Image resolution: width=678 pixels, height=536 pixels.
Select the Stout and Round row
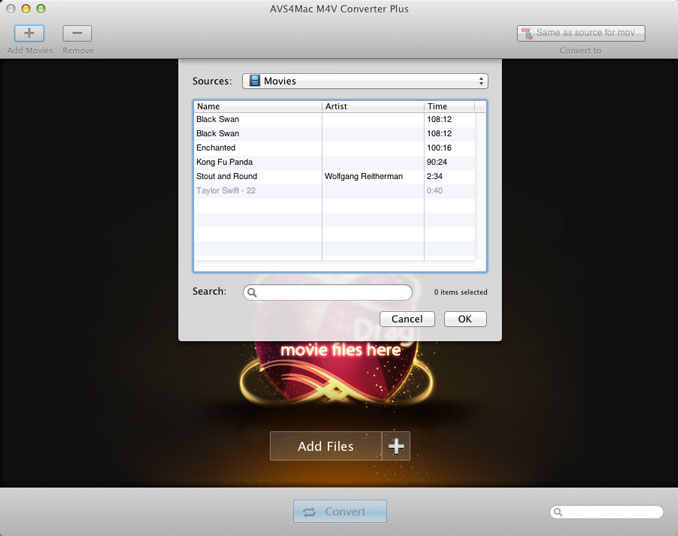[x=335, y=176]
